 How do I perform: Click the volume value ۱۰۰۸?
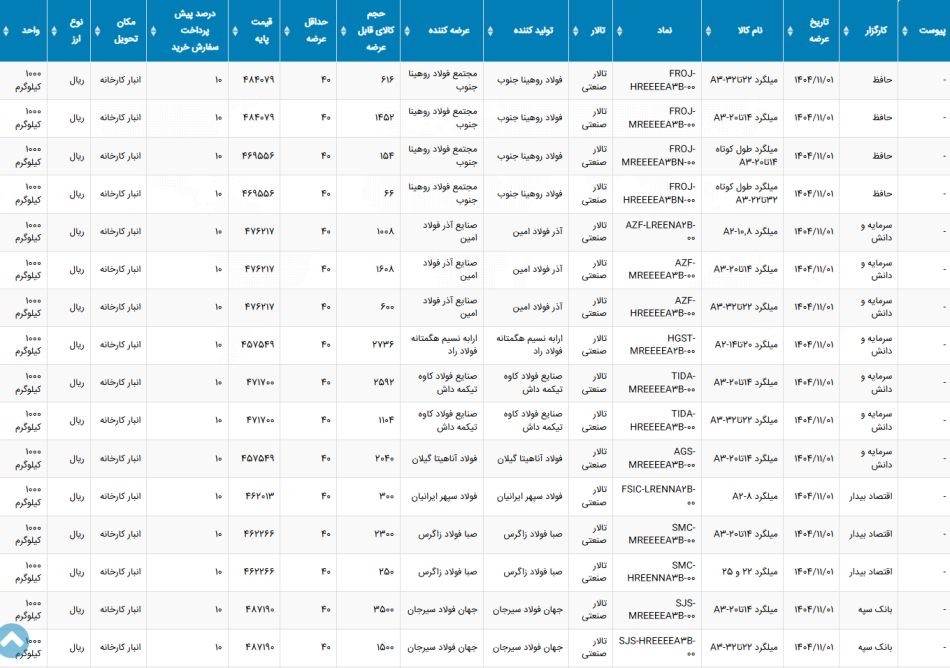coord(385,231)
